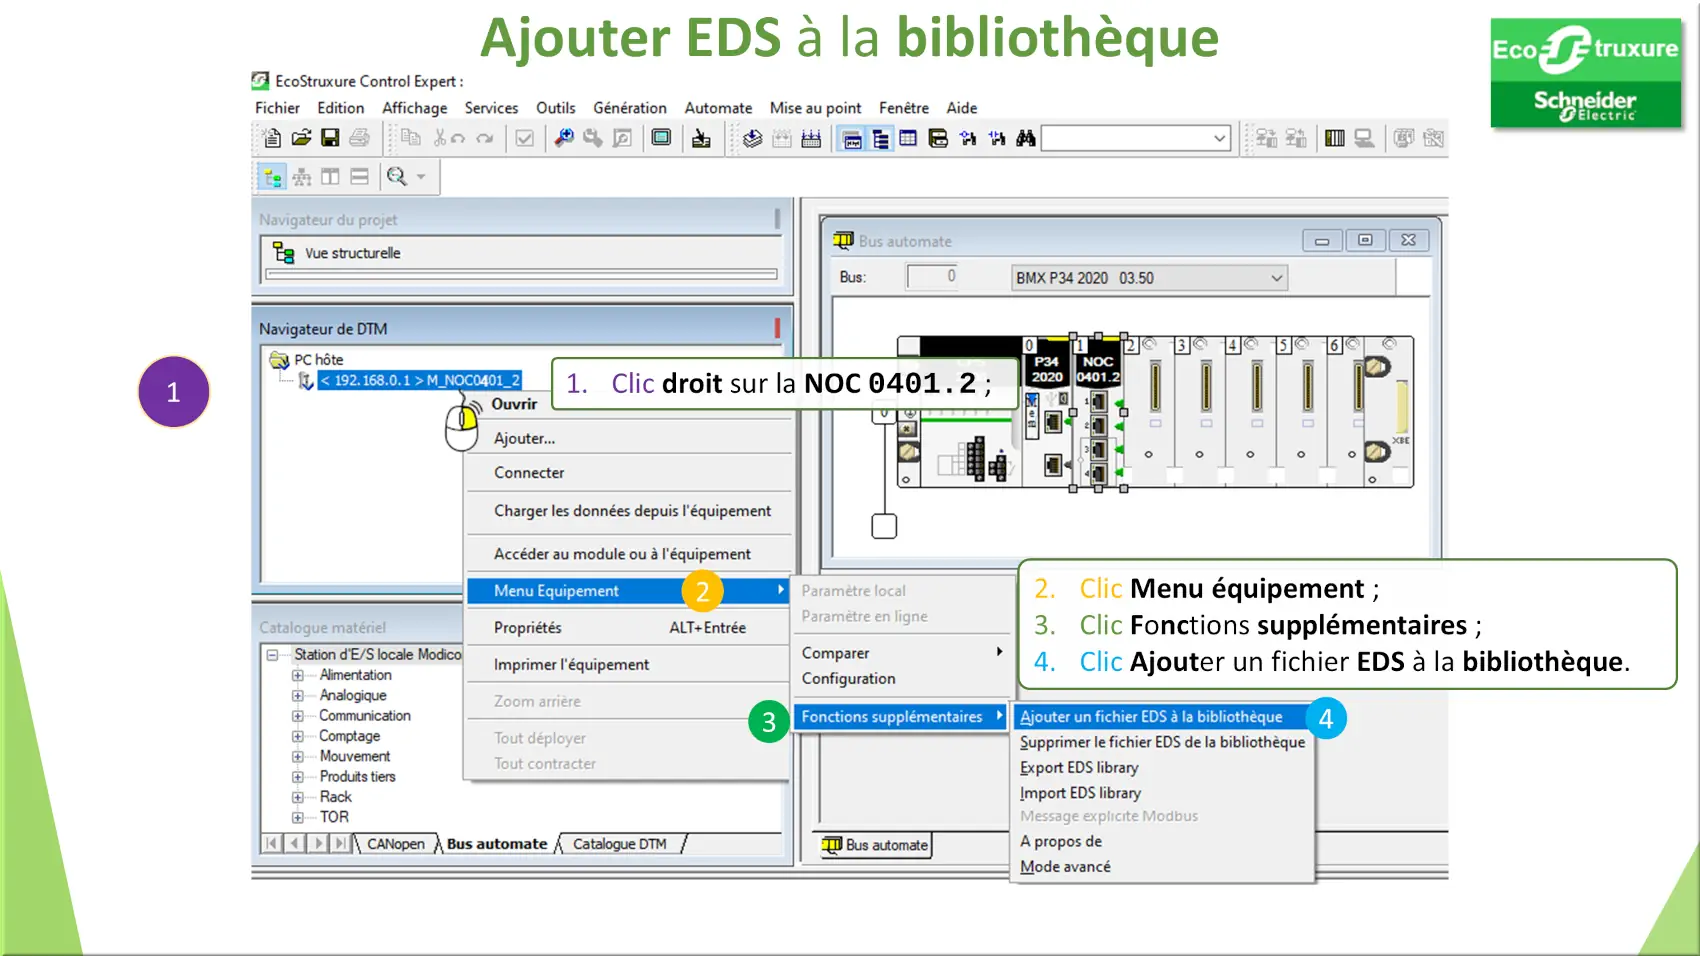Click the PLC rack vertical-bars toolbar icon
Viewport: 1700px width, 956px height.
pos(1335,138)
